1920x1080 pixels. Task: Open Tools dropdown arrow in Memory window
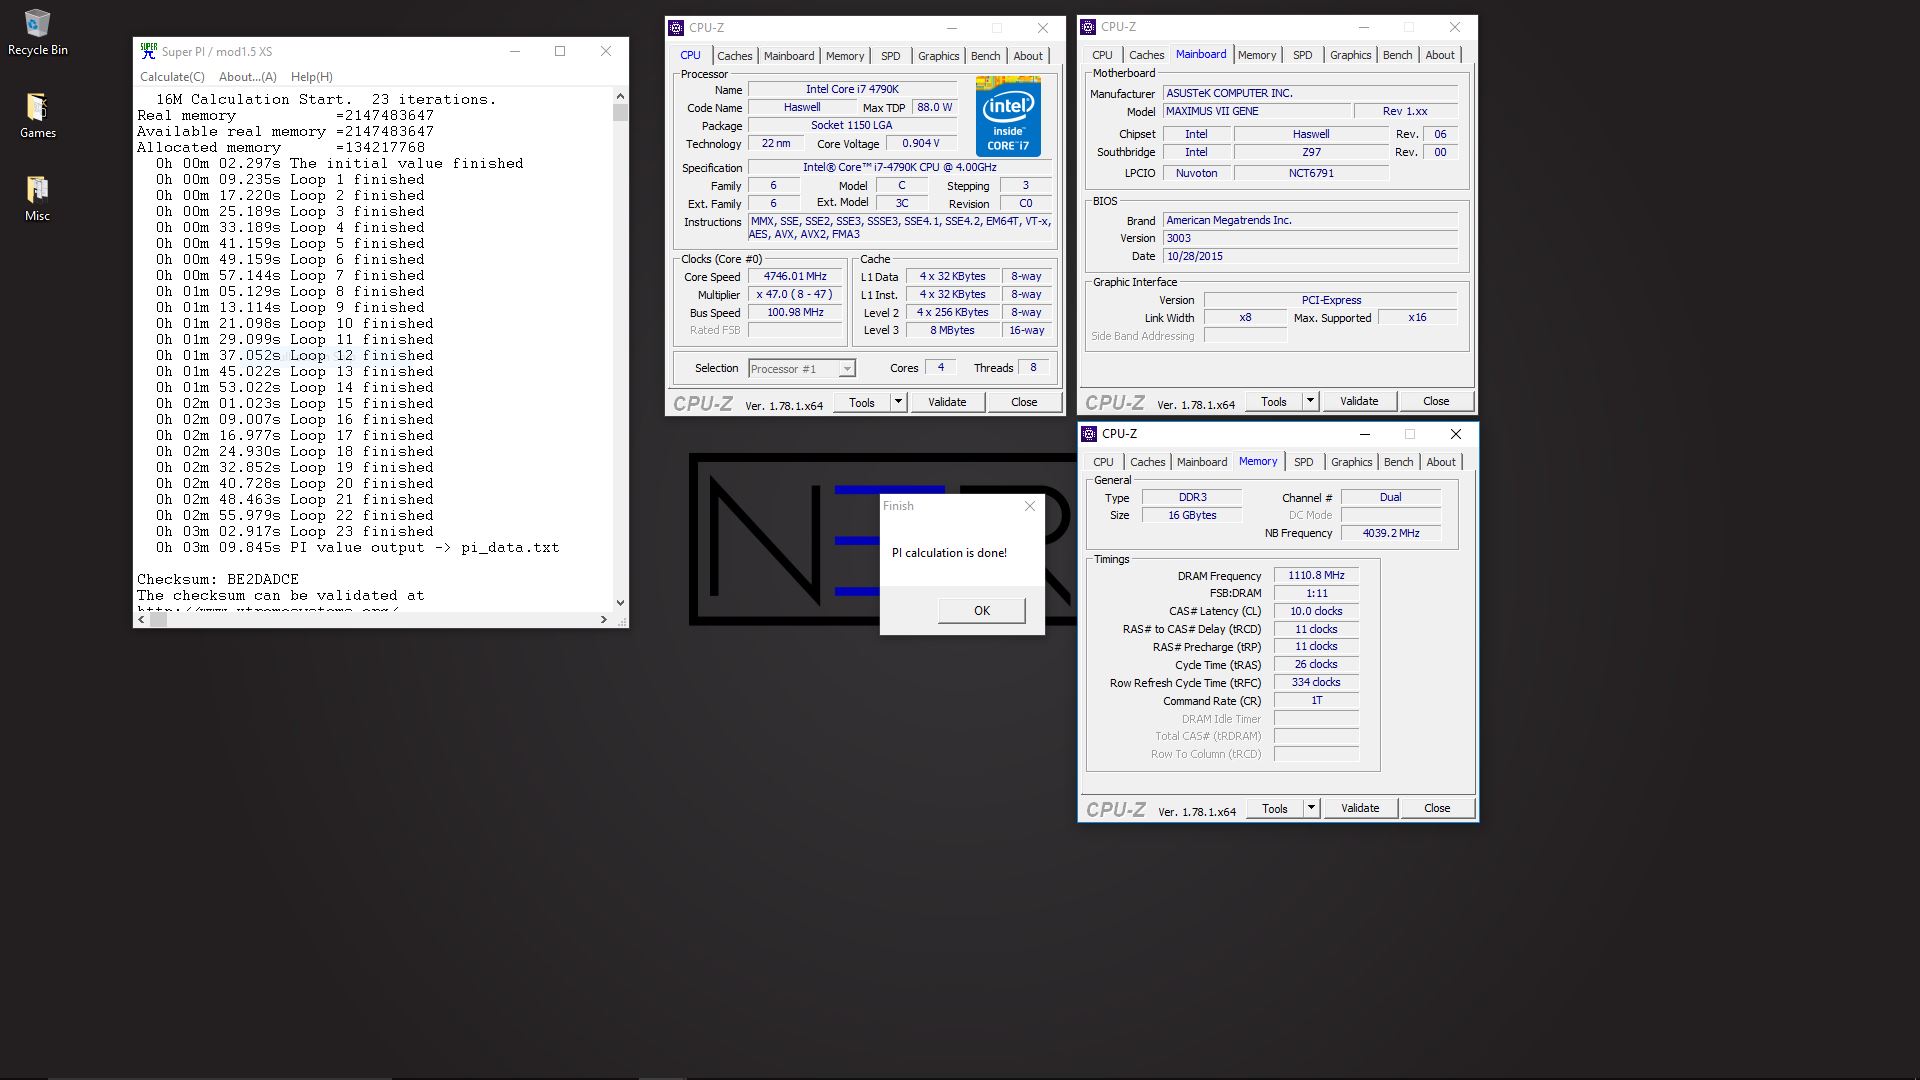click(1311, 808)
